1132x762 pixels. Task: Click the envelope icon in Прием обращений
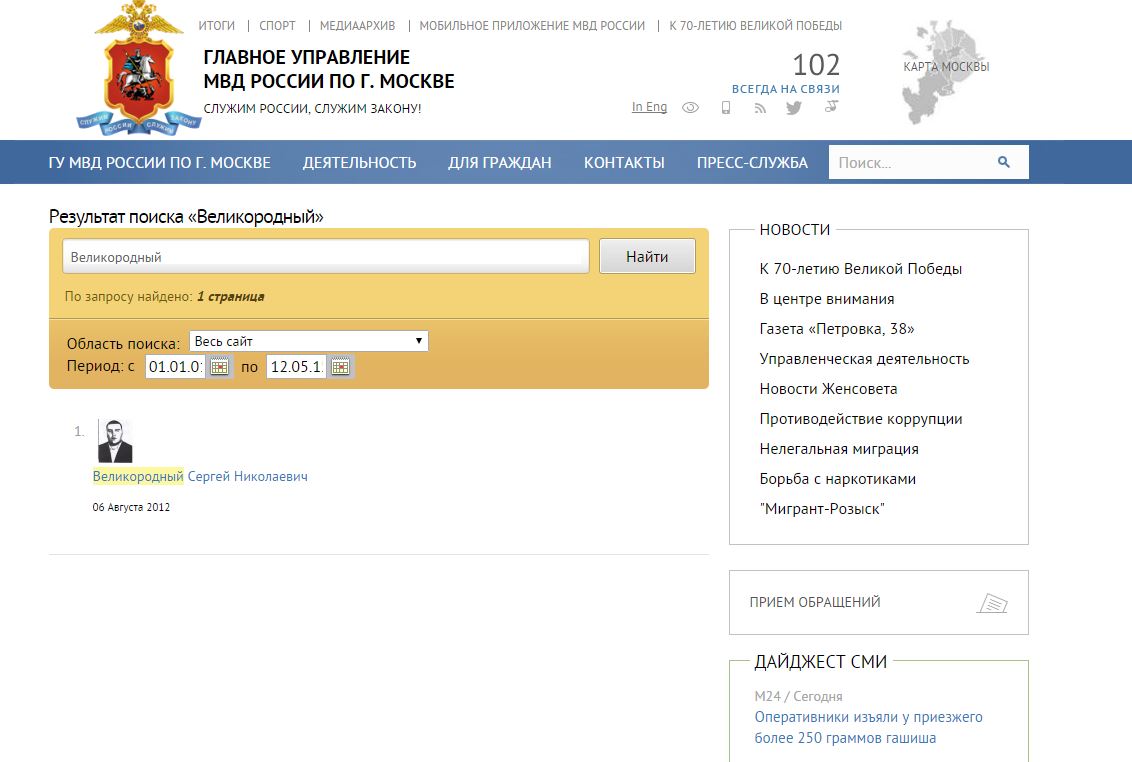tap(992, 602)
